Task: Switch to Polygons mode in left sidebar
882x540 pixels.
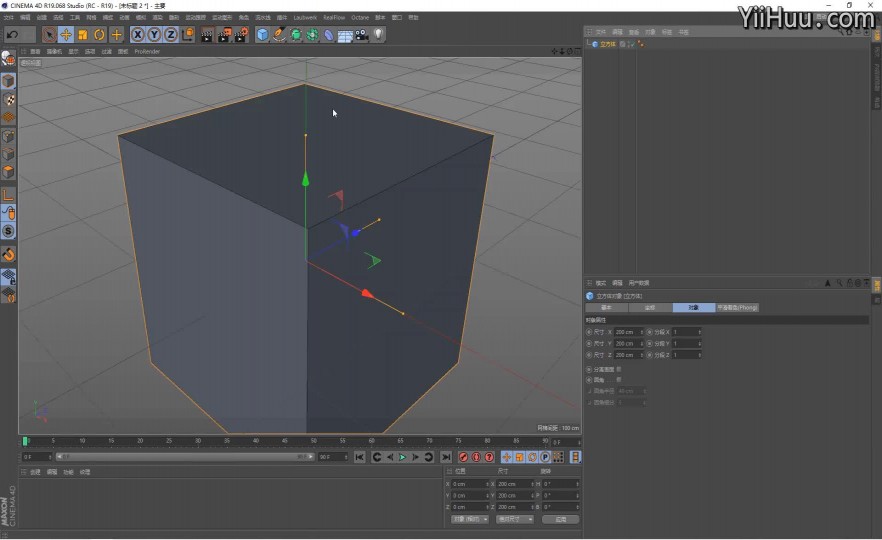Action: pos(8,172)
